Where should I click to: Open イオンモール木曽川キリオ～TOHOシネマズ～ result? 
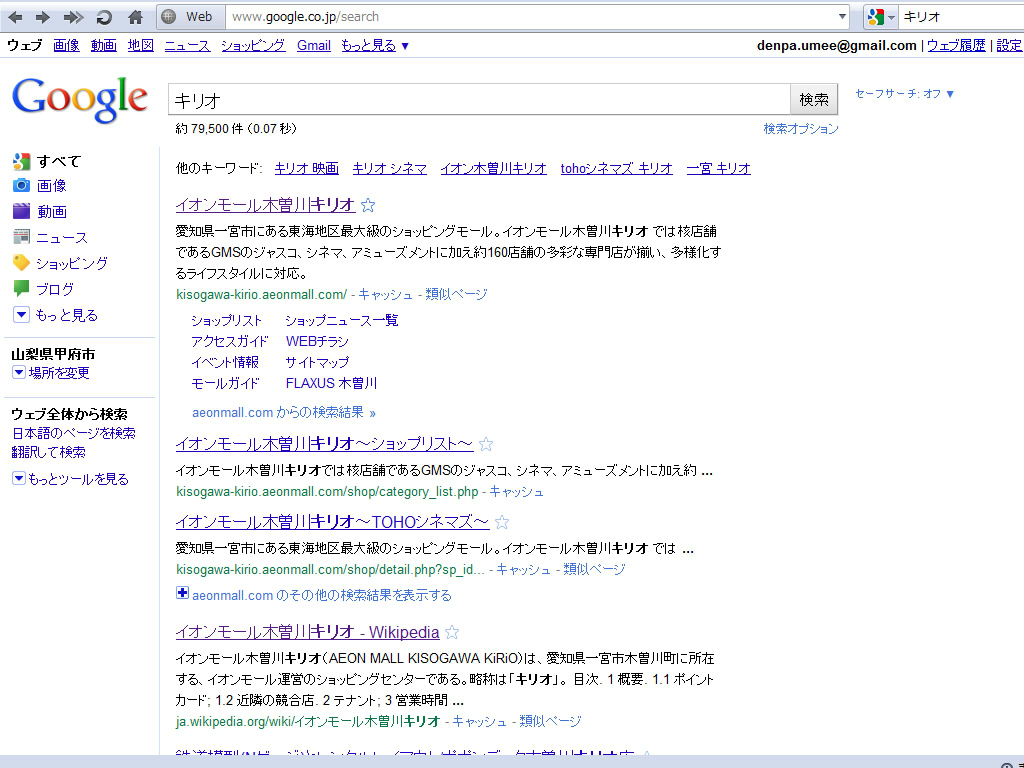pos(332,522)
